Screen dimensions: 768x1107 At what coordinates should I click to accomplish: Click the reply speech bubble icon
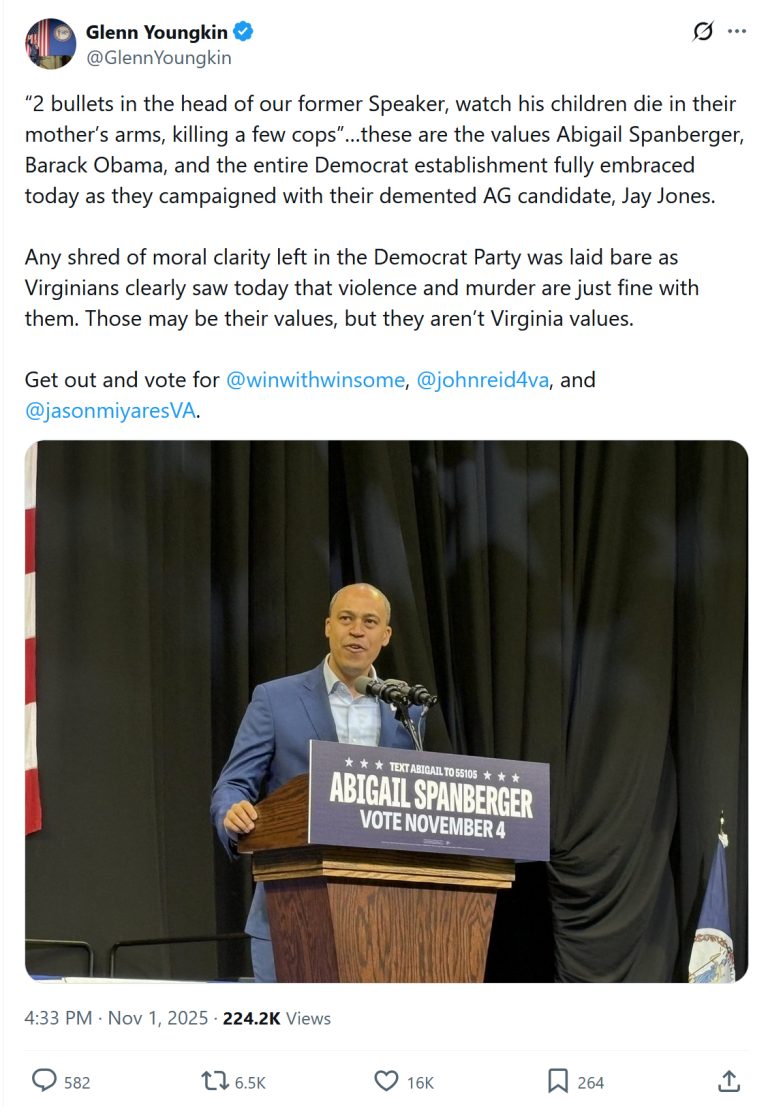pos(44,1081)
